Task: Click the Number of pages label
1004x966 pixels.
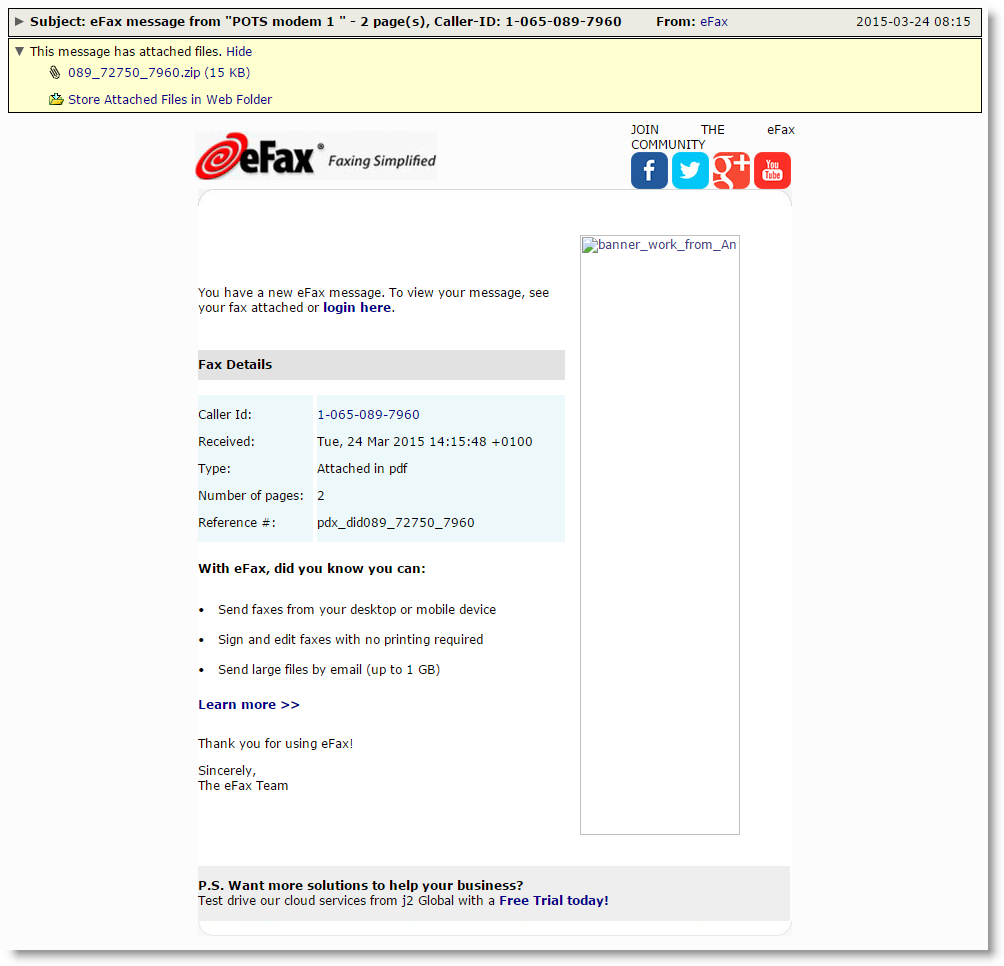Action: [x=250, y=495]
